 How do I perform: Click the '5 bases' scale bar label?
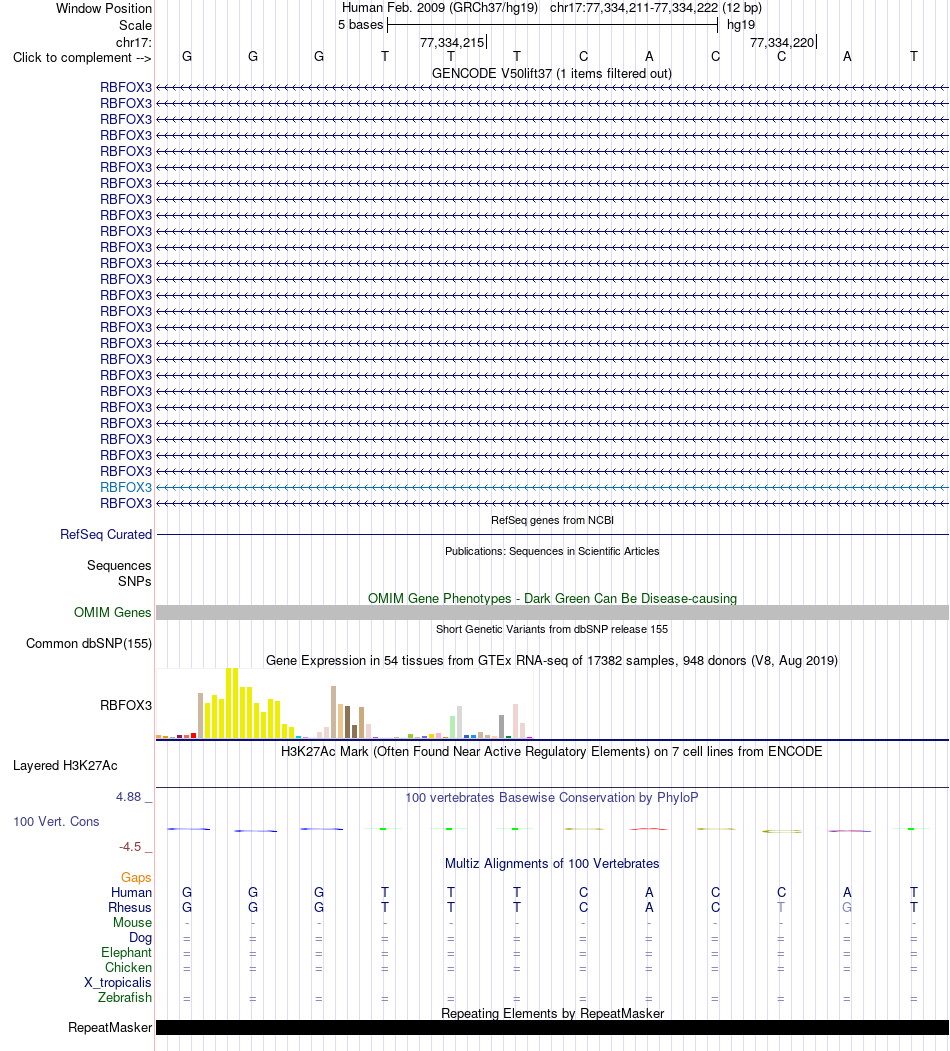click(361, 25)
